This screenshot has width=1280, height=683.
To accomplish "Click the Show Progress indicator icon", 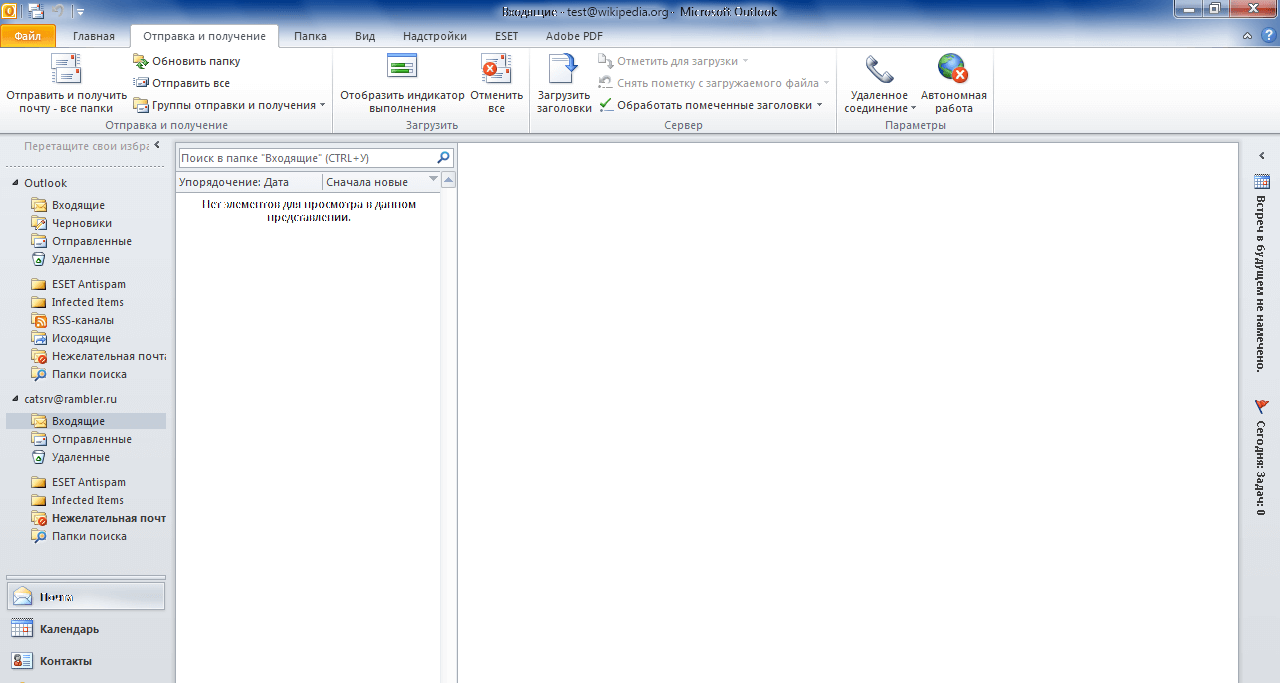I will point(402,68).
